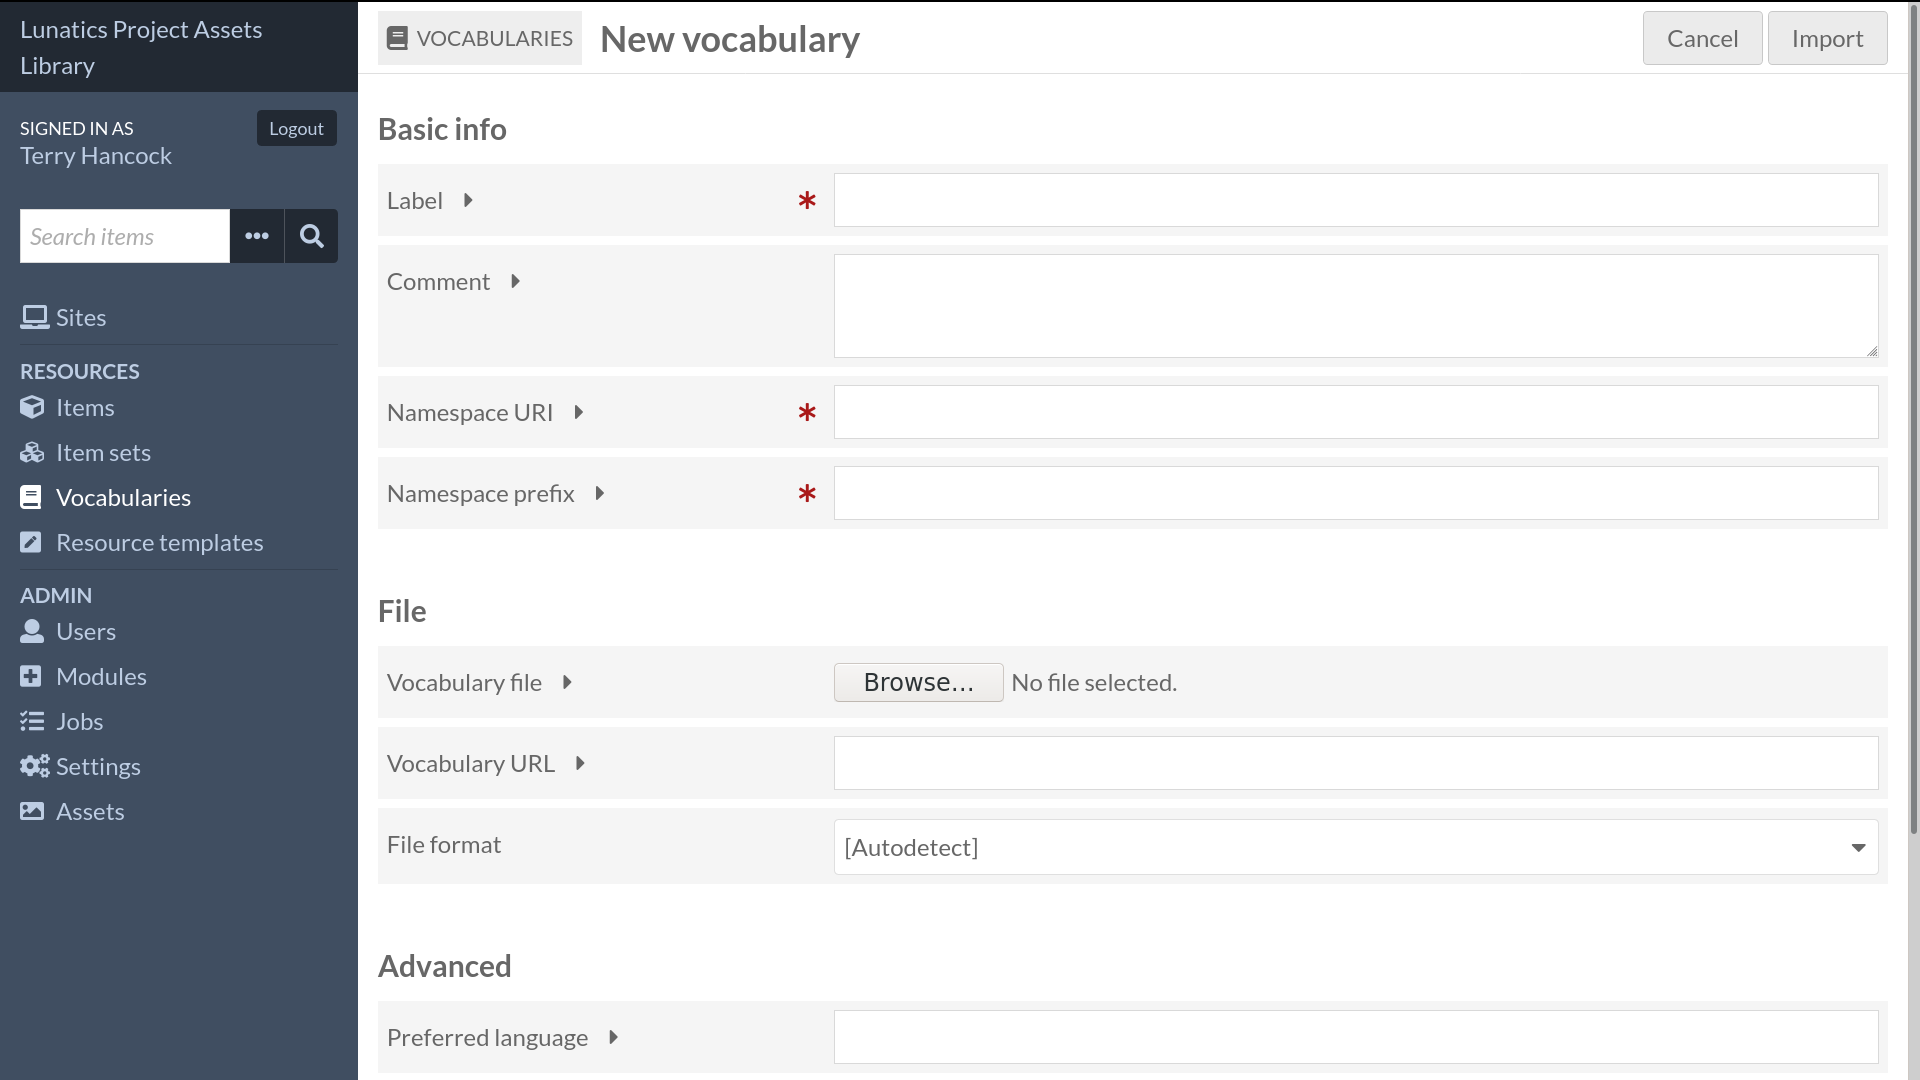Open advanced search ellipsis button
This screenshot has height=1080, width=1920.
coord(257,236)
